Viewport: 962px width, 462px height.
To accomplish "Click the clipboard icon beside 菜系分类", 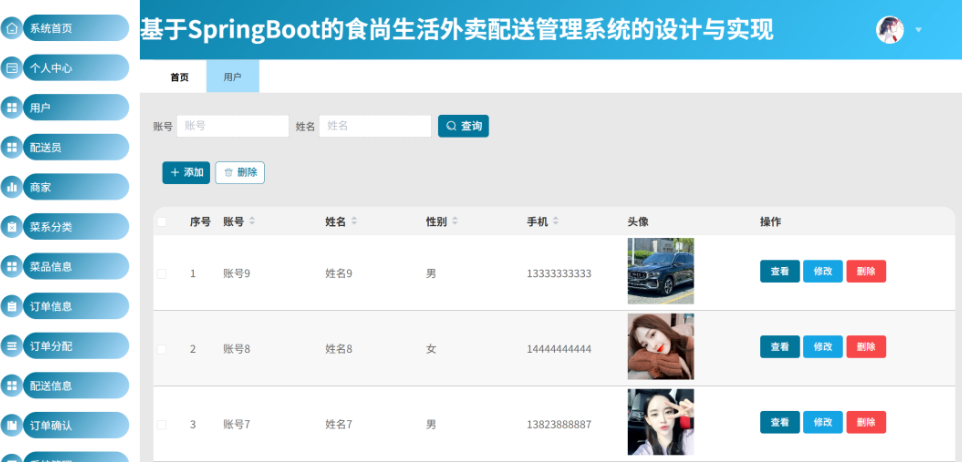I will coord(11,227).
